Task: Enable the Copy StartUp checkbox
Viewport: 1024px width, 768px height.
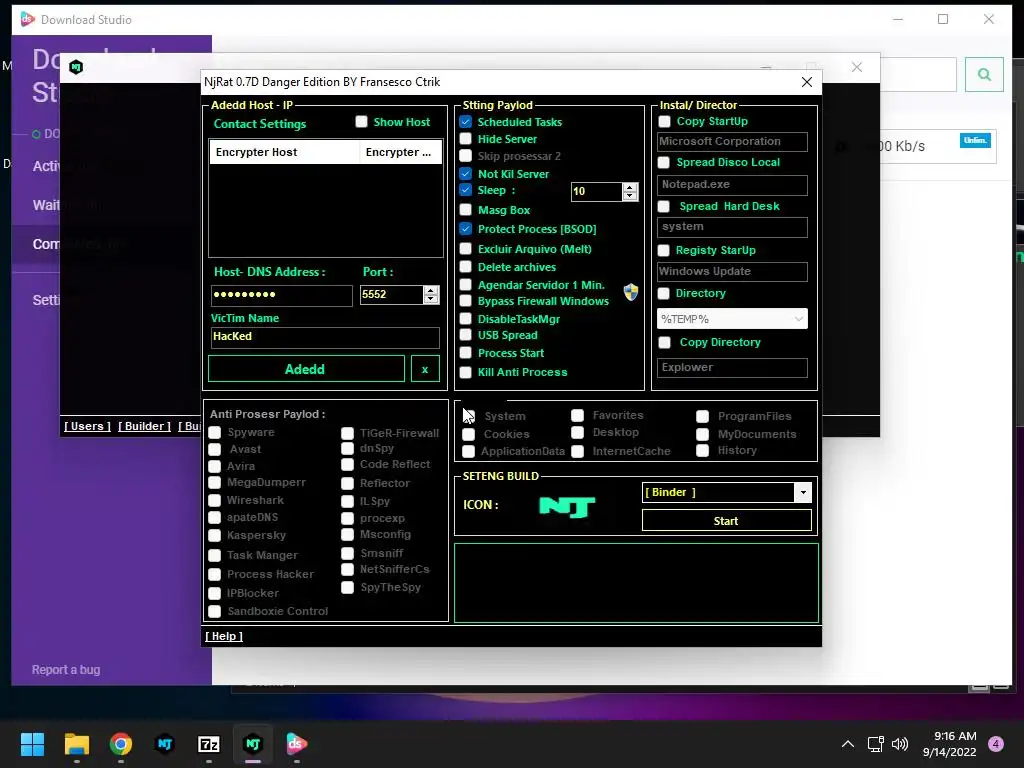Action: 664,121
